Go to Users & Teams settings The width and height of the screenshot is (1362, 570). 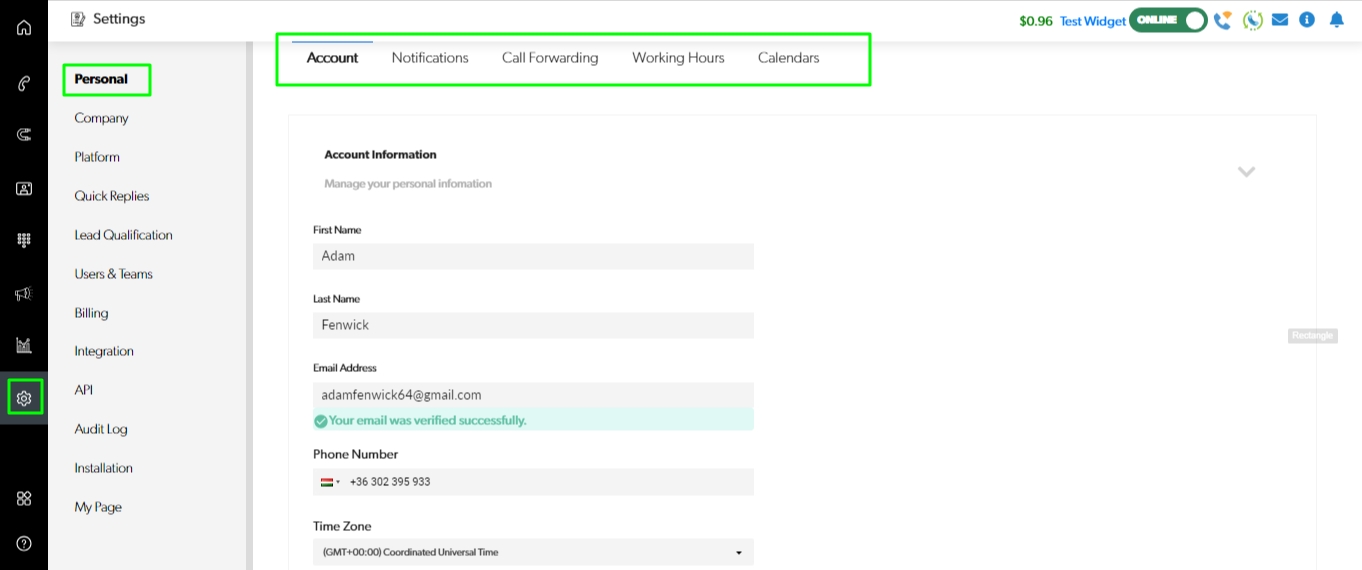[113, 274]
